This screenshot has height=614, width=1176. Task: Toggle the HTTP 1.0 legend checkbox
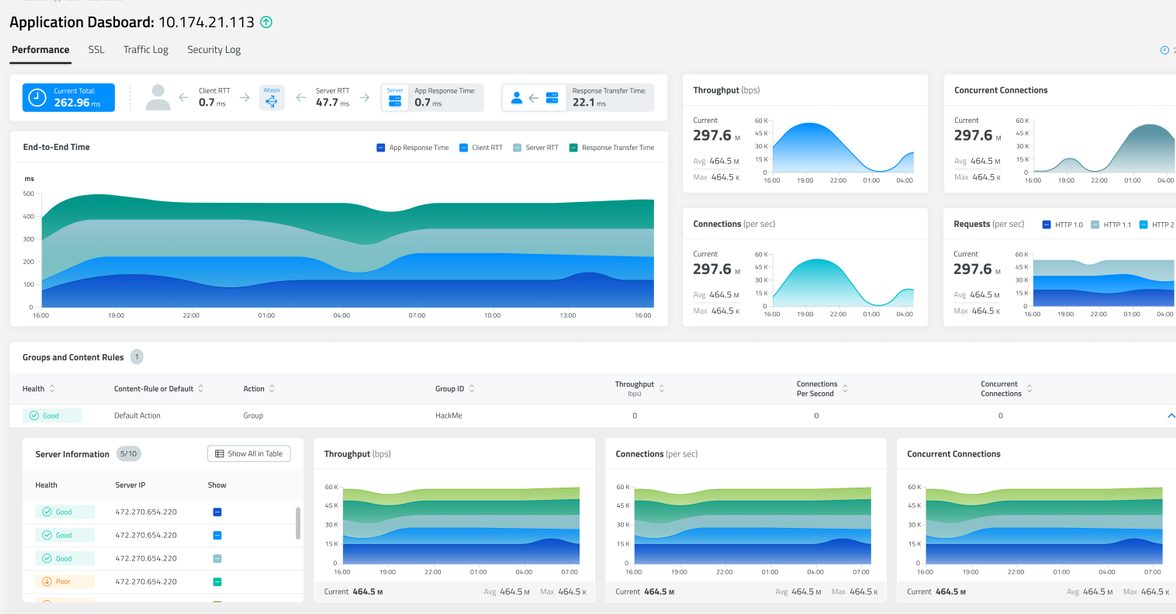pyautogui.click(x=1046, y=225)
